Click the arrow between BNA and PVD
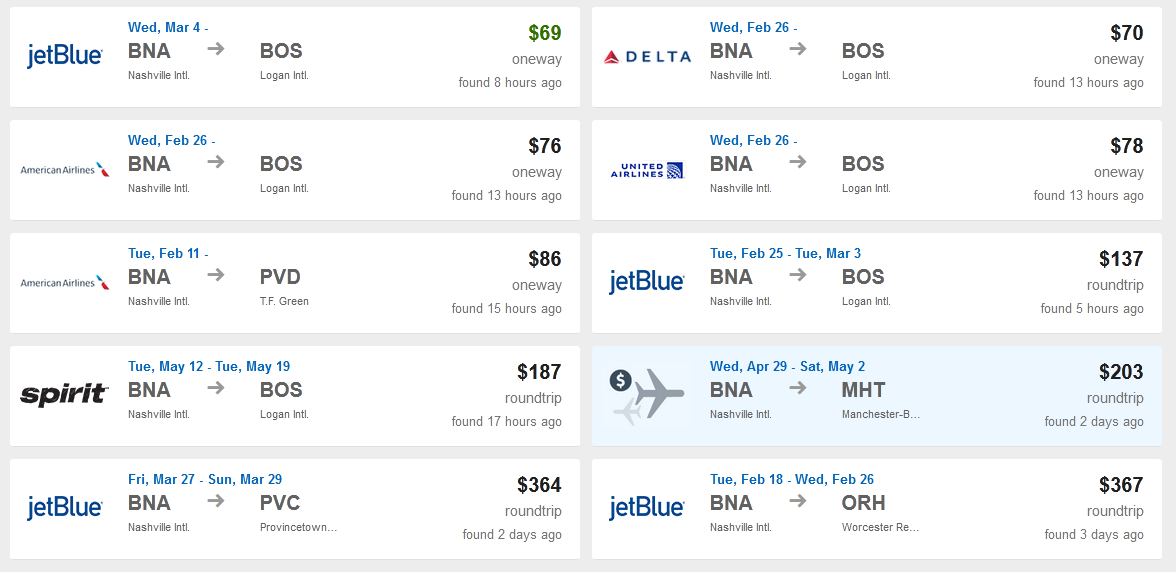The image size is (1176, 572). coord(216,275)
